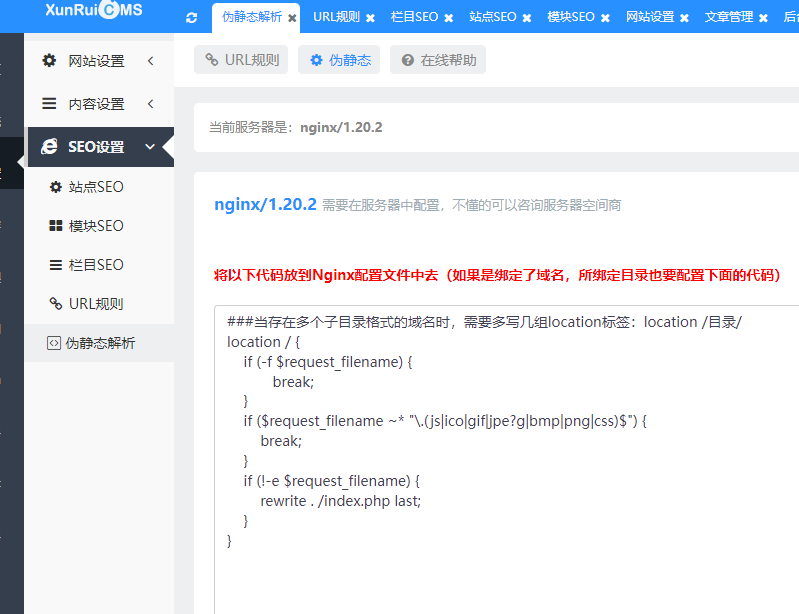This screenshot has height=614, width=799.
Task: Click the gear icon next to 站点SEO
Action: tap(56, 187)
